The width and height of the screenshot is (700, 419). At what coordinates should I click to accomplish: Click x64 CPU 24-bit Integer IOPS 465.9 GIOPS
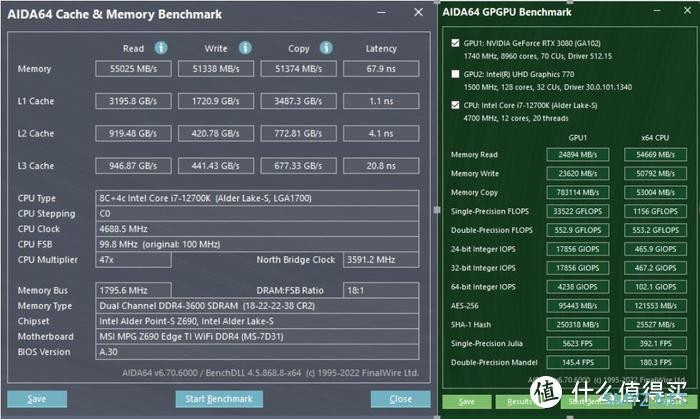tap(655, 249)
